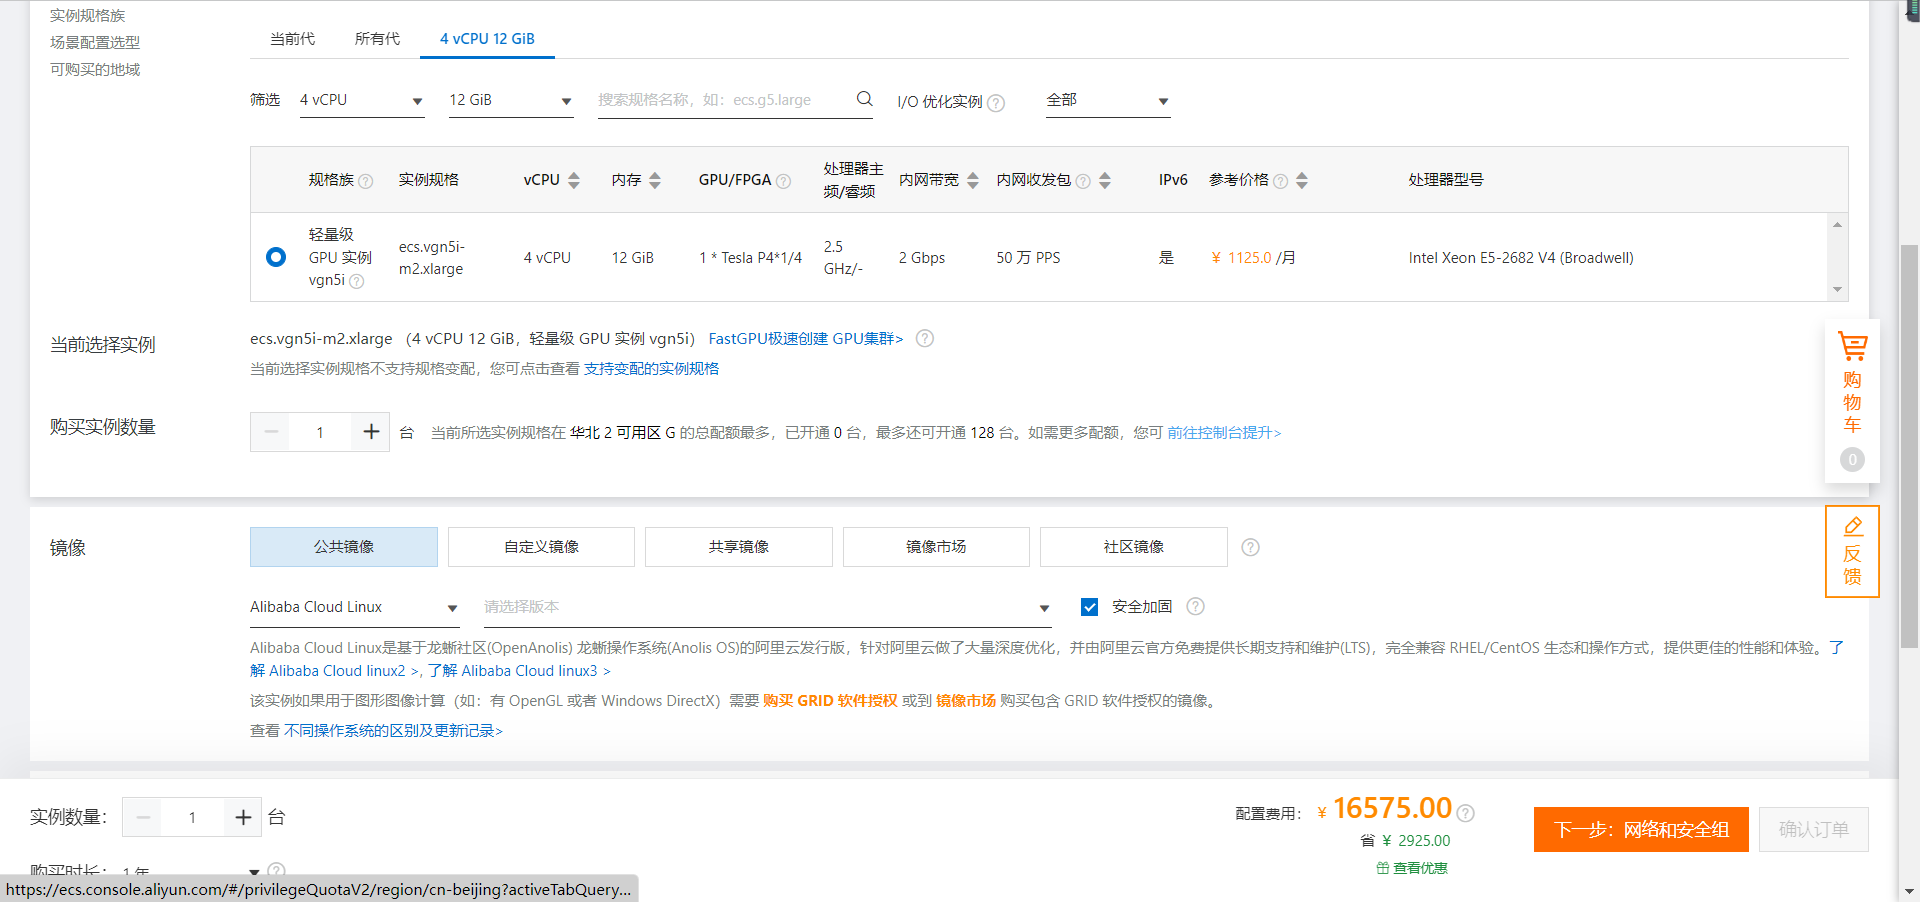Image resolution: width=1920 pixels, height=902 pixels.
Task: Open 了解 Alibaba Cloud linux3 link
Action: (519, 671)
